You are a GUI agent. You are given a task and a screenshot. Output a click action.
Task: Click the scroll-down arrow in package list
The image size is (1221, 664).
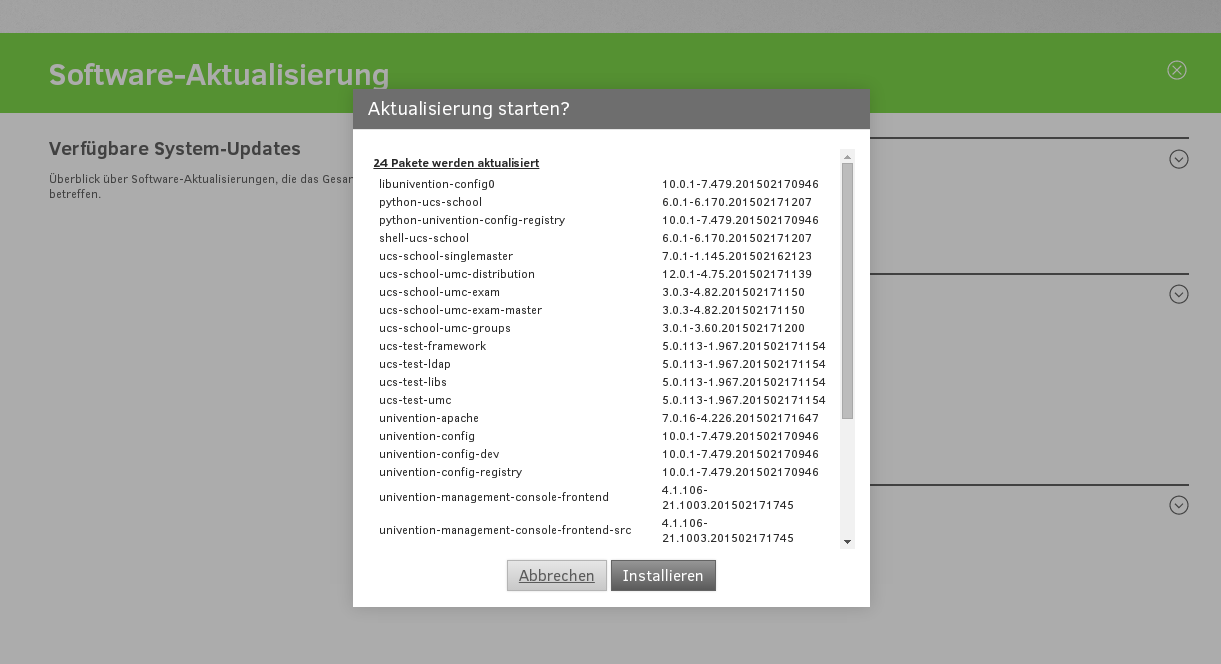coord(847,541)
